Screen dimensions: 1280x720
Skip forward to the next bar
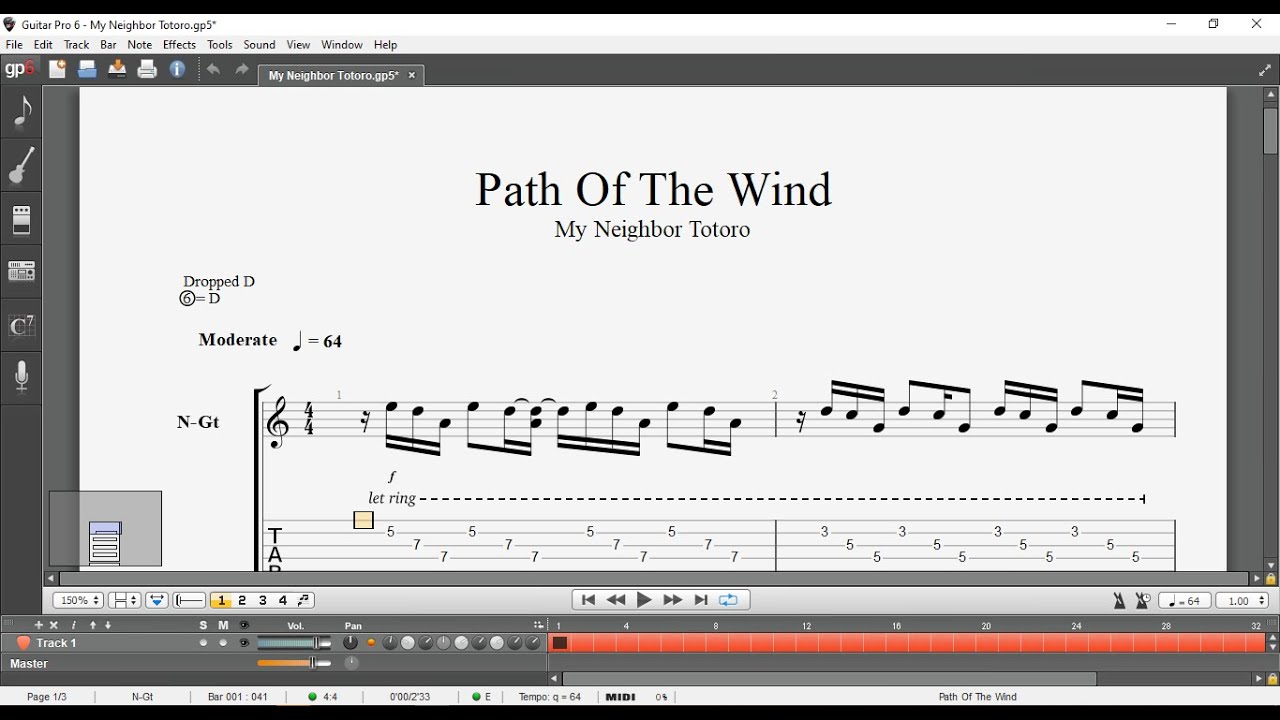(x=673, y=600)
